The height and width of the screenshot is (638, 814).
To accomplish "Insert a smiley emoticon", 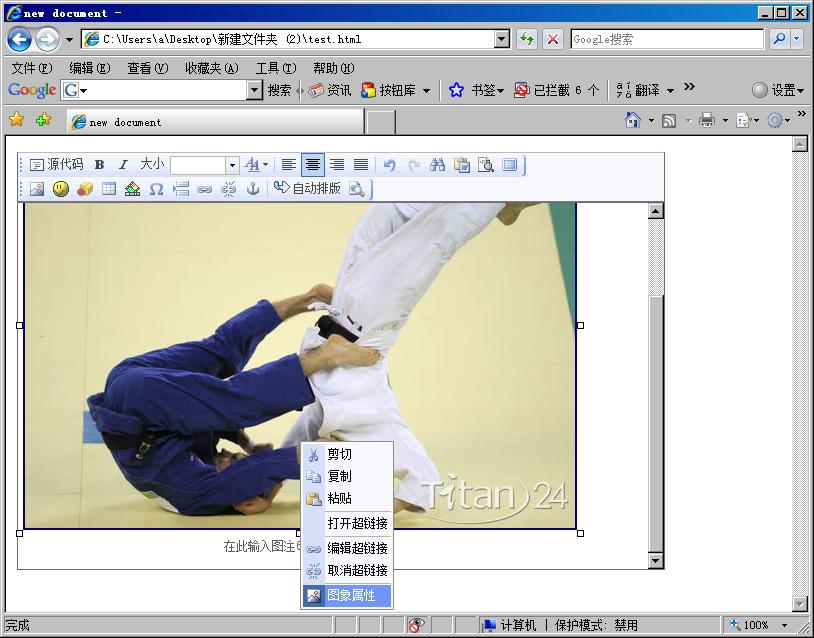I will pos(61,189).
